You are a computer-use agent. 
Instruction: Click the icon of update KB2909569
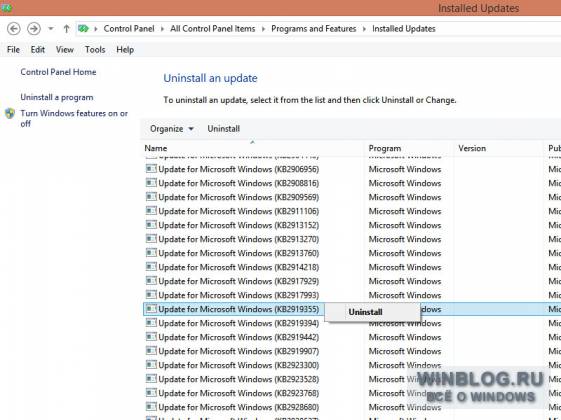coord(151,196)
